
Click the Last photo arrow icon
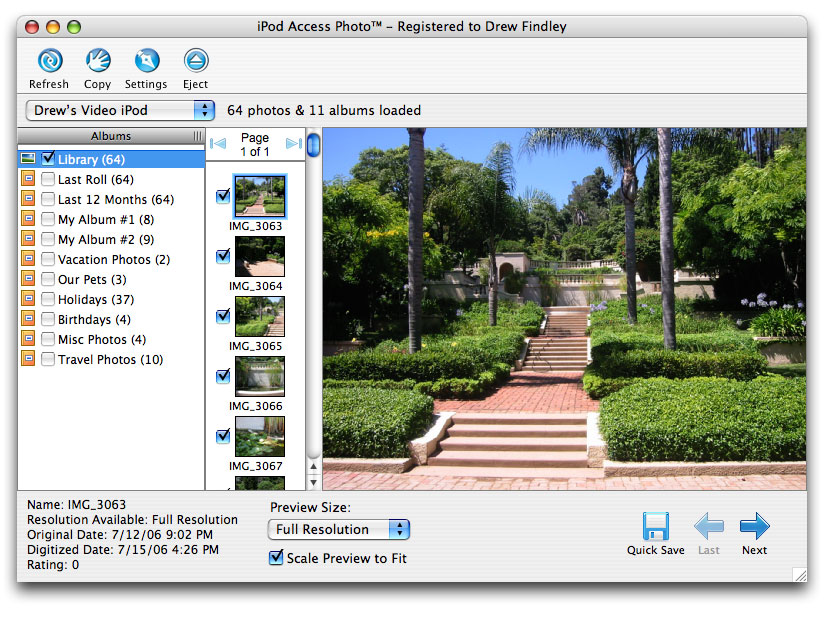[709, 526]
